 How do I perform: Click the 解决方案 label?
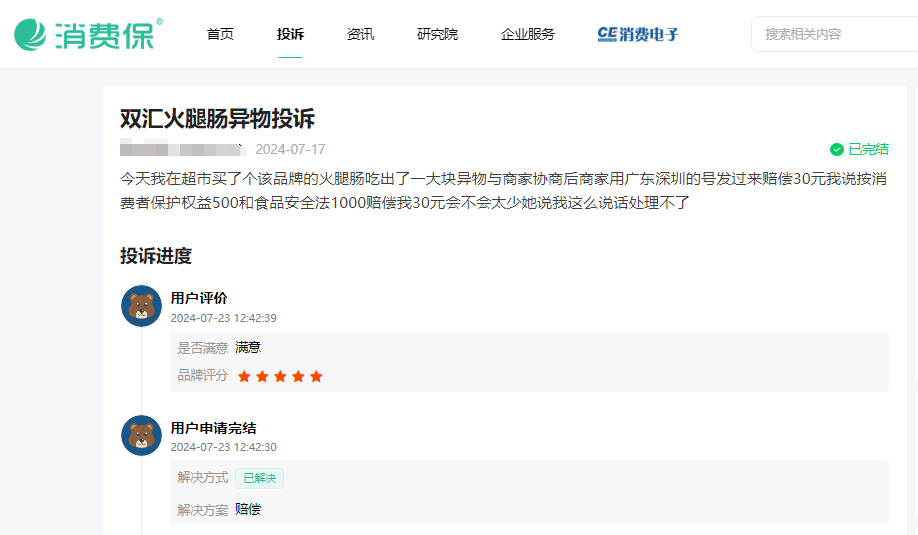203,510
